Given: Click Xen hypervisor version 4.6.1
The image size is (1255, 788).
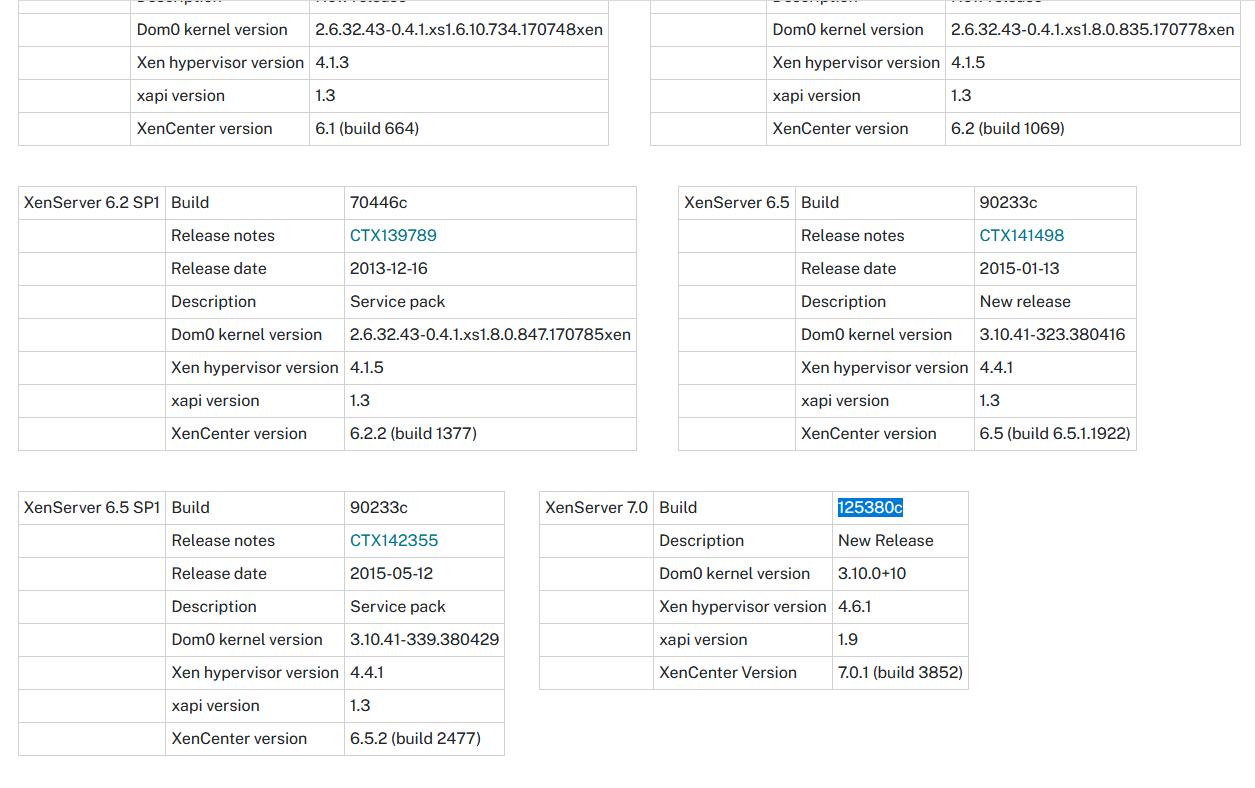Looking at the screenshot, I should (855, 607).
